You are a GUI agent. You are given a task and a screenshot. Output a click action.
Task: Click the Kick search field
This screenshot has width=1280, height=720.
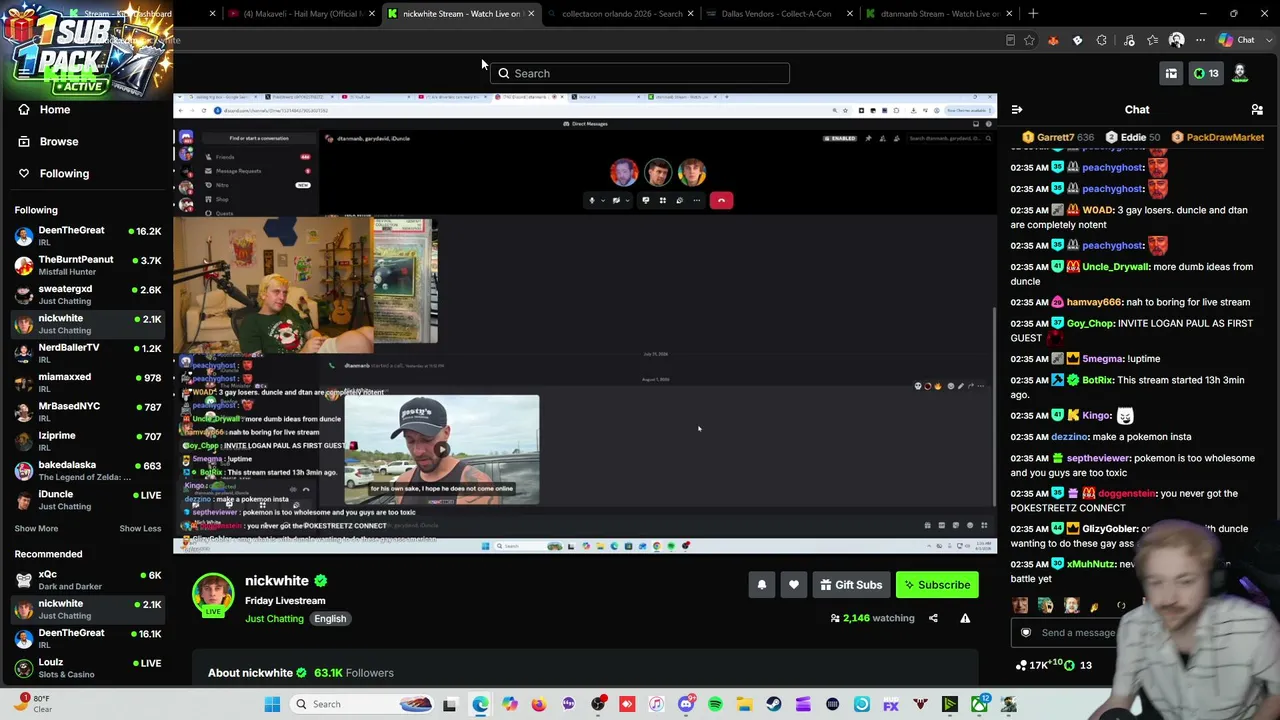click(x=640, y=73)
